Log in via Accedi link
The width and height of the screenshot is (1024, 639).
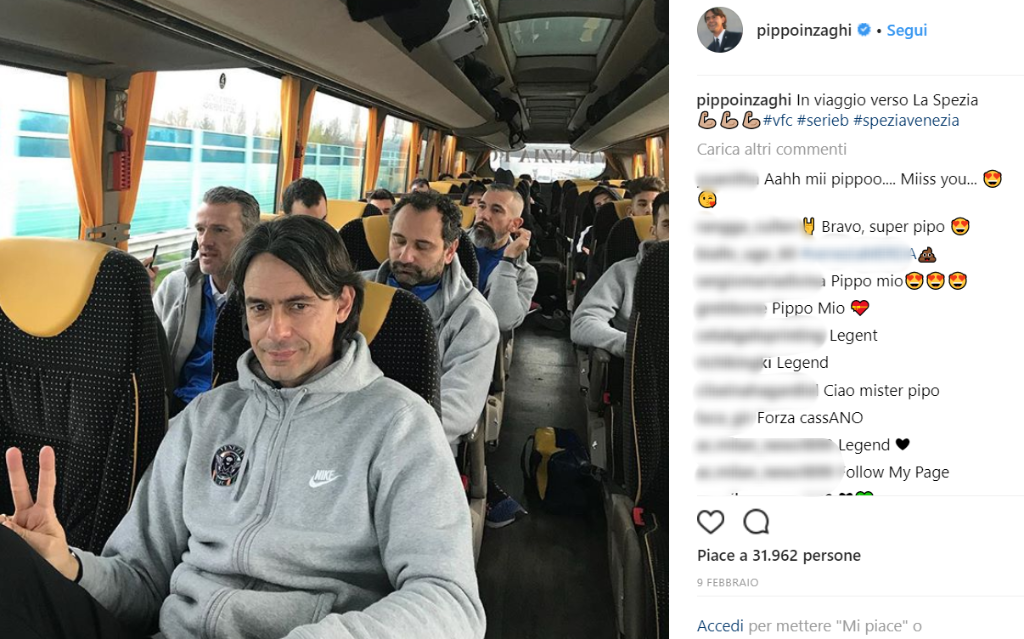click(x=720, y=626)
